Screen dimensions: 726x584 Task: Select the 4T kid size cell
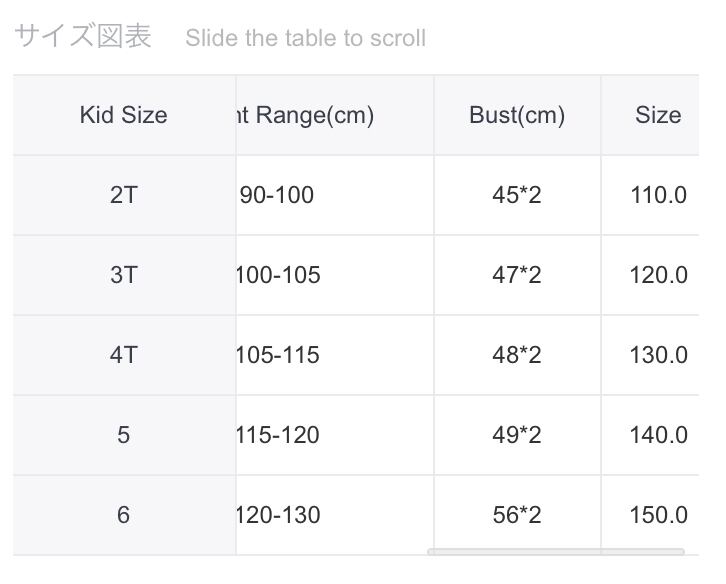point(124,355)
